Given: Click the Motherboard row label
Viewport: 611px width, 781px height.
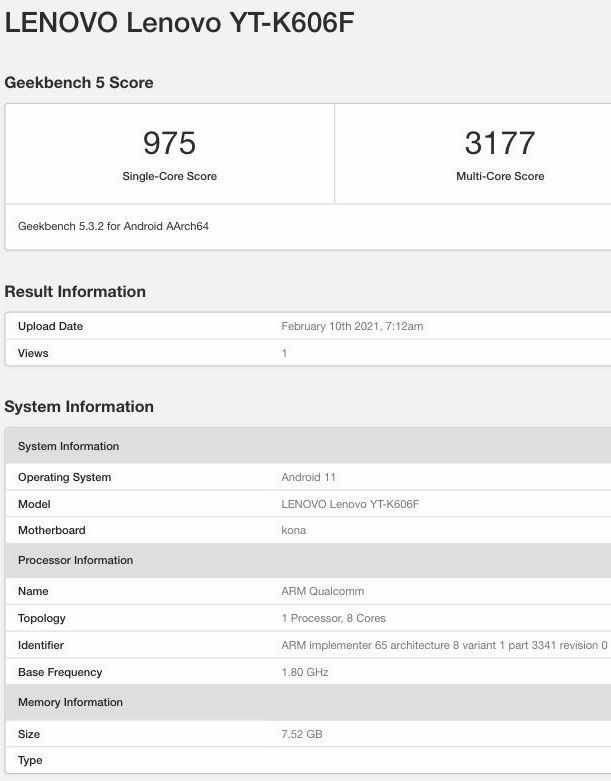Looking at the screenshot, I should point(51,530).
